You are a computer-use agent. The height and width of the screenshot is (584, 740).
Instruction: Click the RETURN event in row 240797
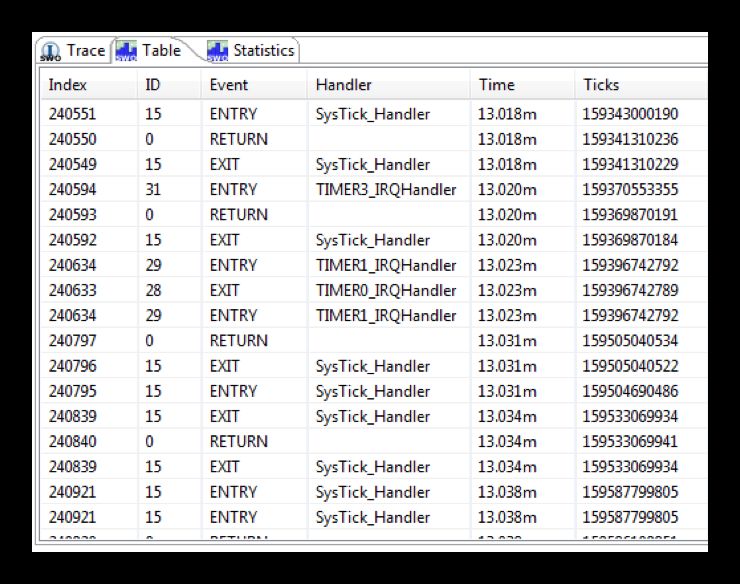tap(238, 341)
